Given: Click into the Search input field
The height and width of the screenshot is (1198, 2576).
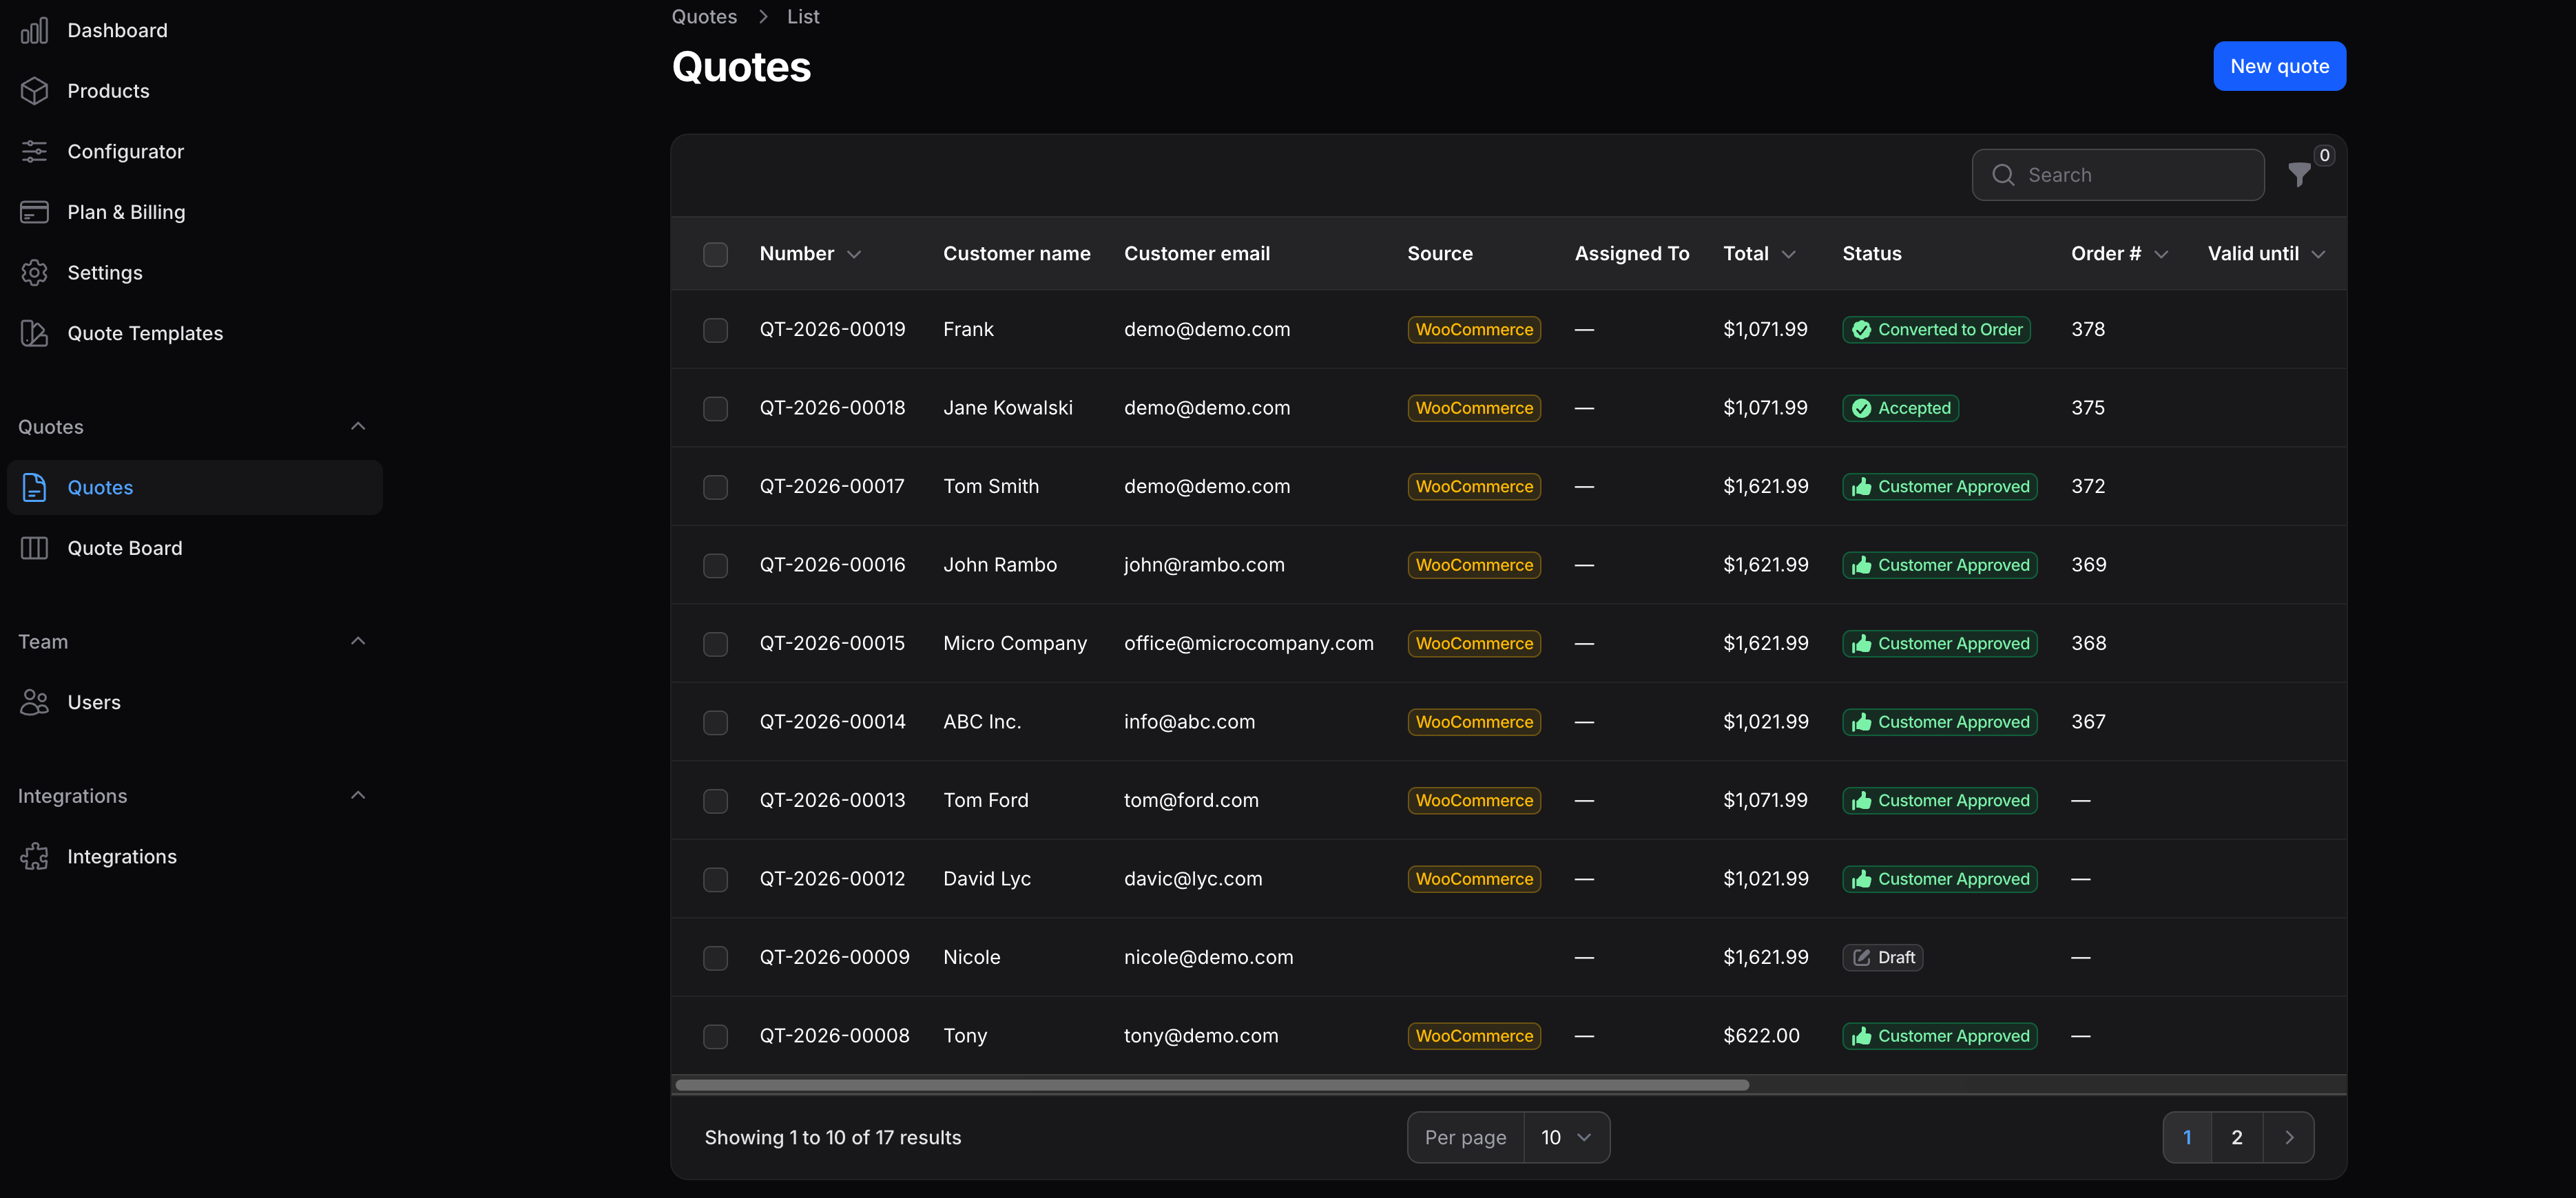Looking at the screenshot, I should coord(2118,175).
